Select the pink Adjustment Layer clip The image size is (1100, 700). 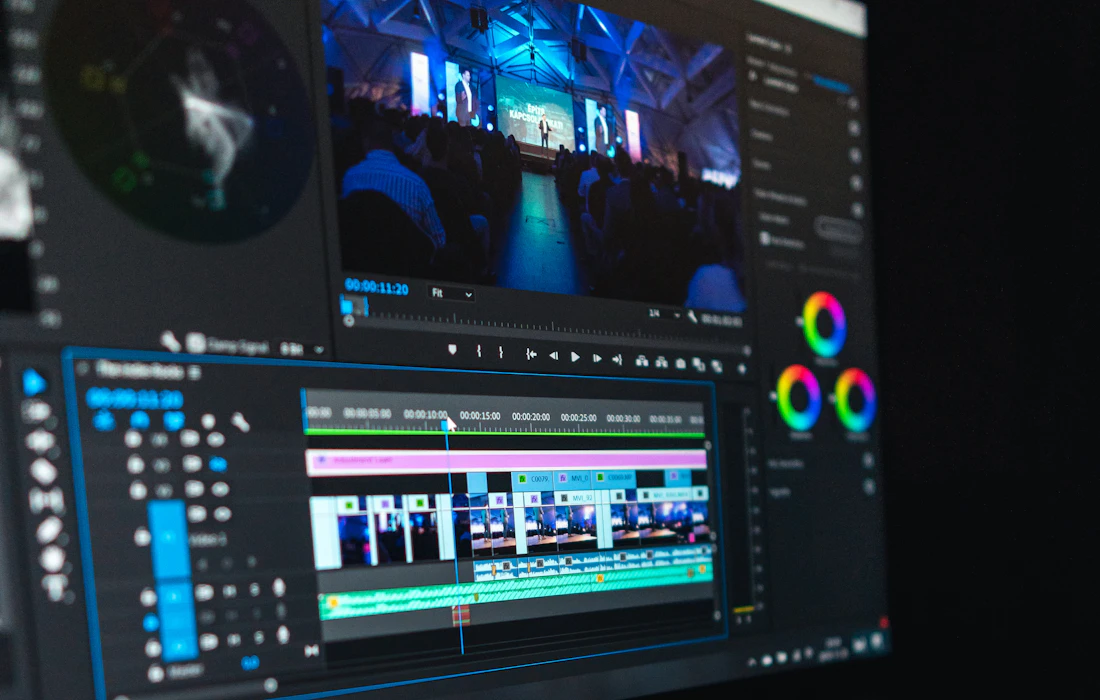click(x=506, y=460)
